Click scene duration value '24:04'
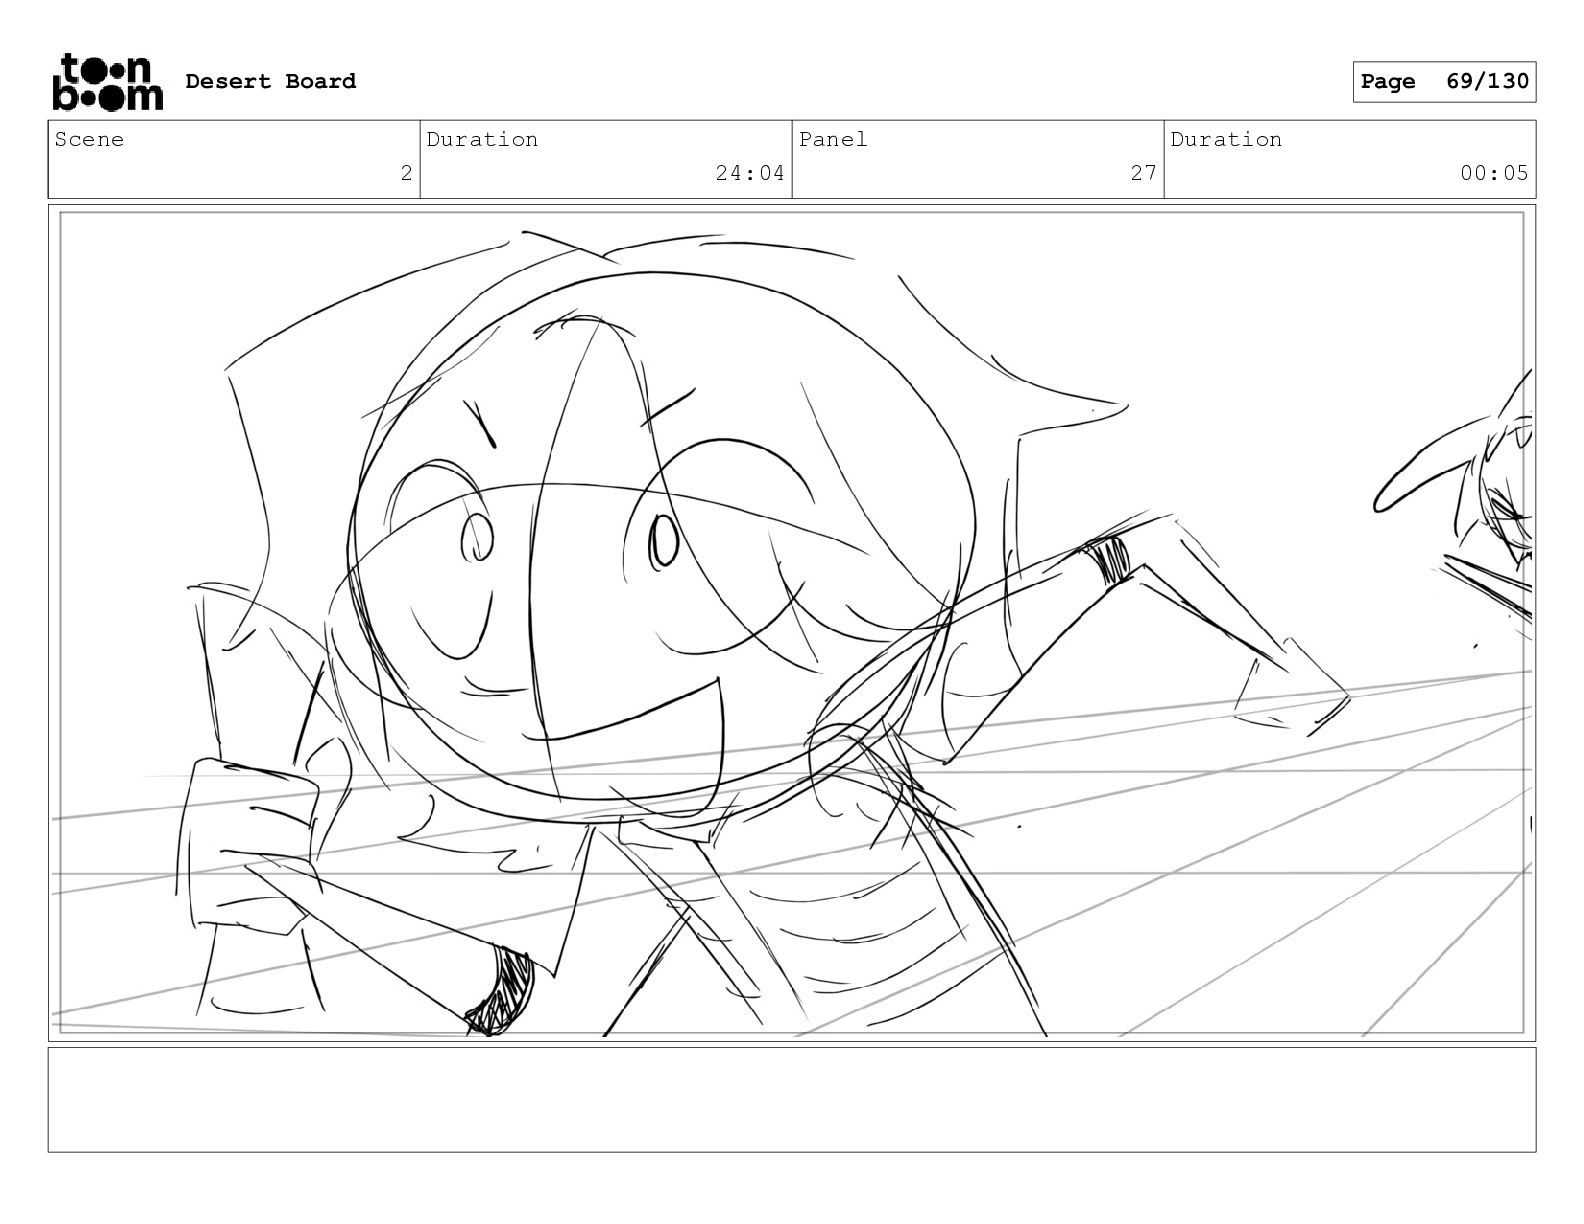The height and width of the screenshot is (1224, 1584). (750, 173)
